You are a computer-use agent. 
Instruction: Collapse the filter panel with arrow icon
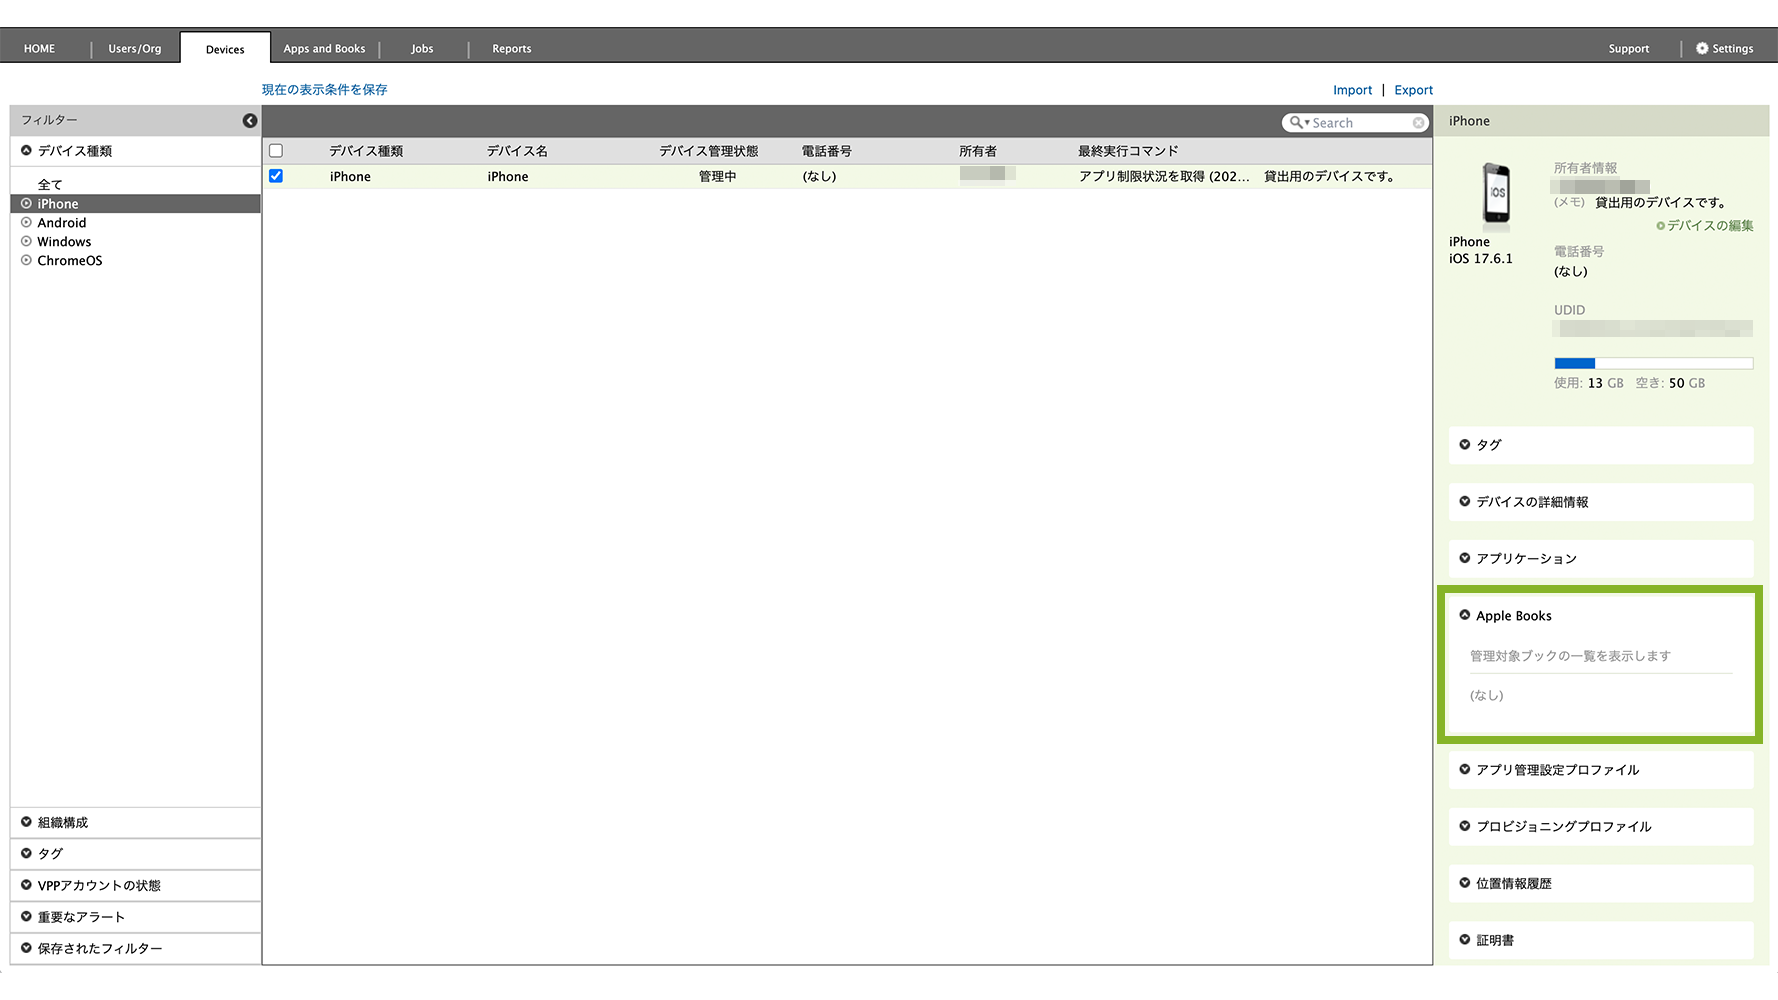coord(250,121)
